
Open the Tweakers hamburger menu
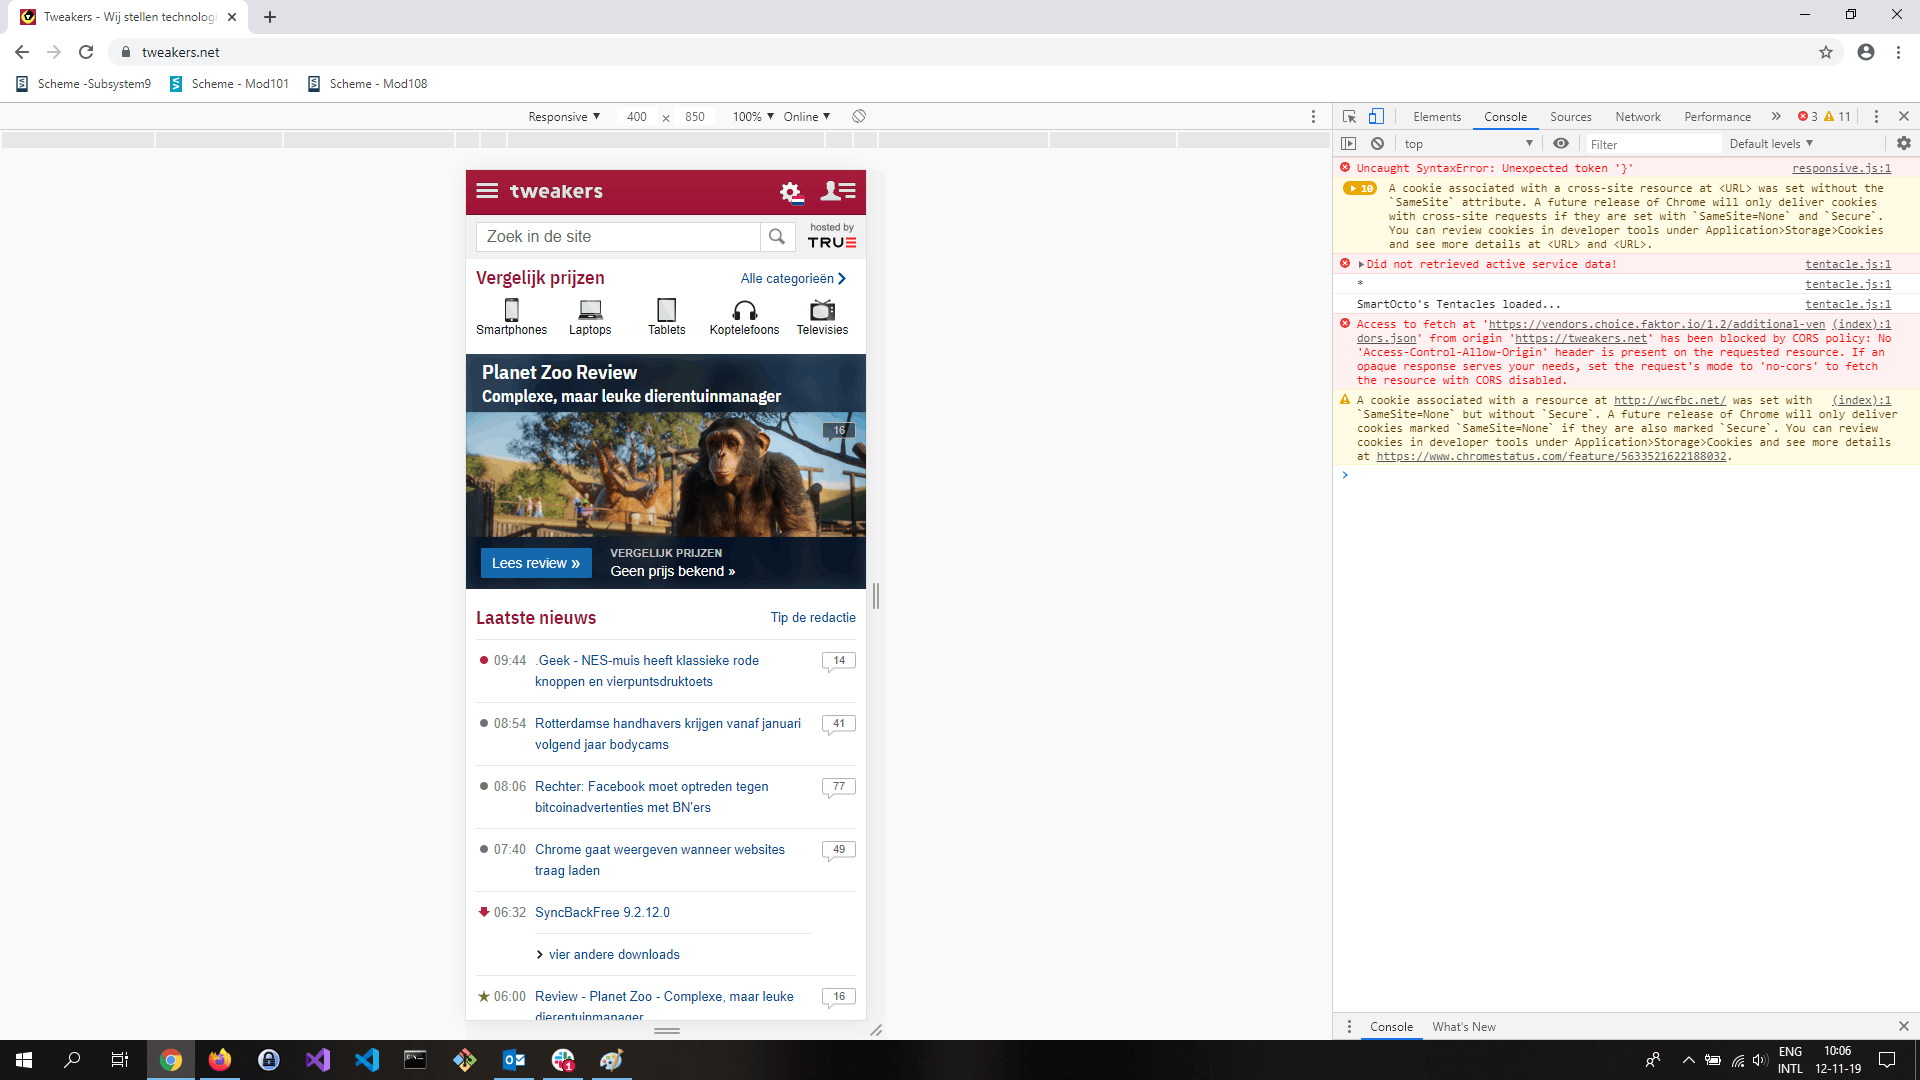487,191
